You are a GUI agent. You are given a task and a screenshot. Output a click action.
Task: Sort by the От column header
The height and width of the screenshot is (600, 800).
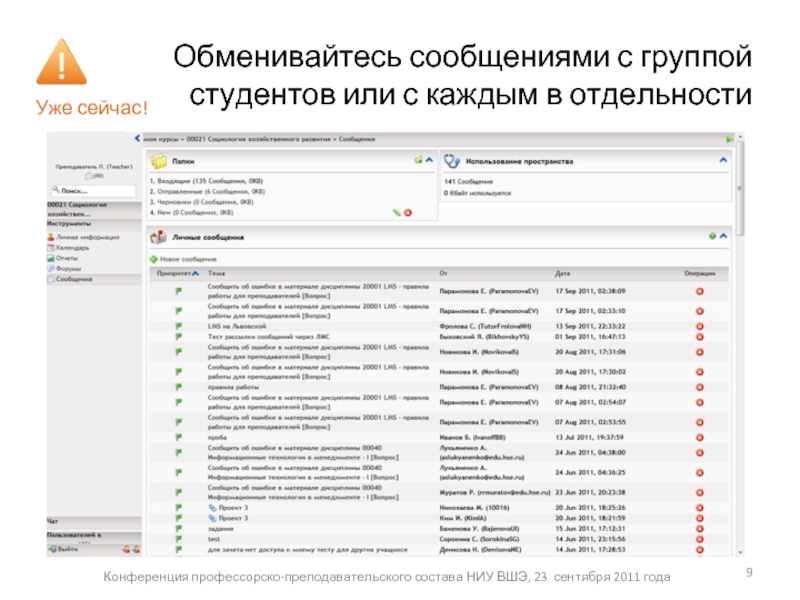[443, 273]
